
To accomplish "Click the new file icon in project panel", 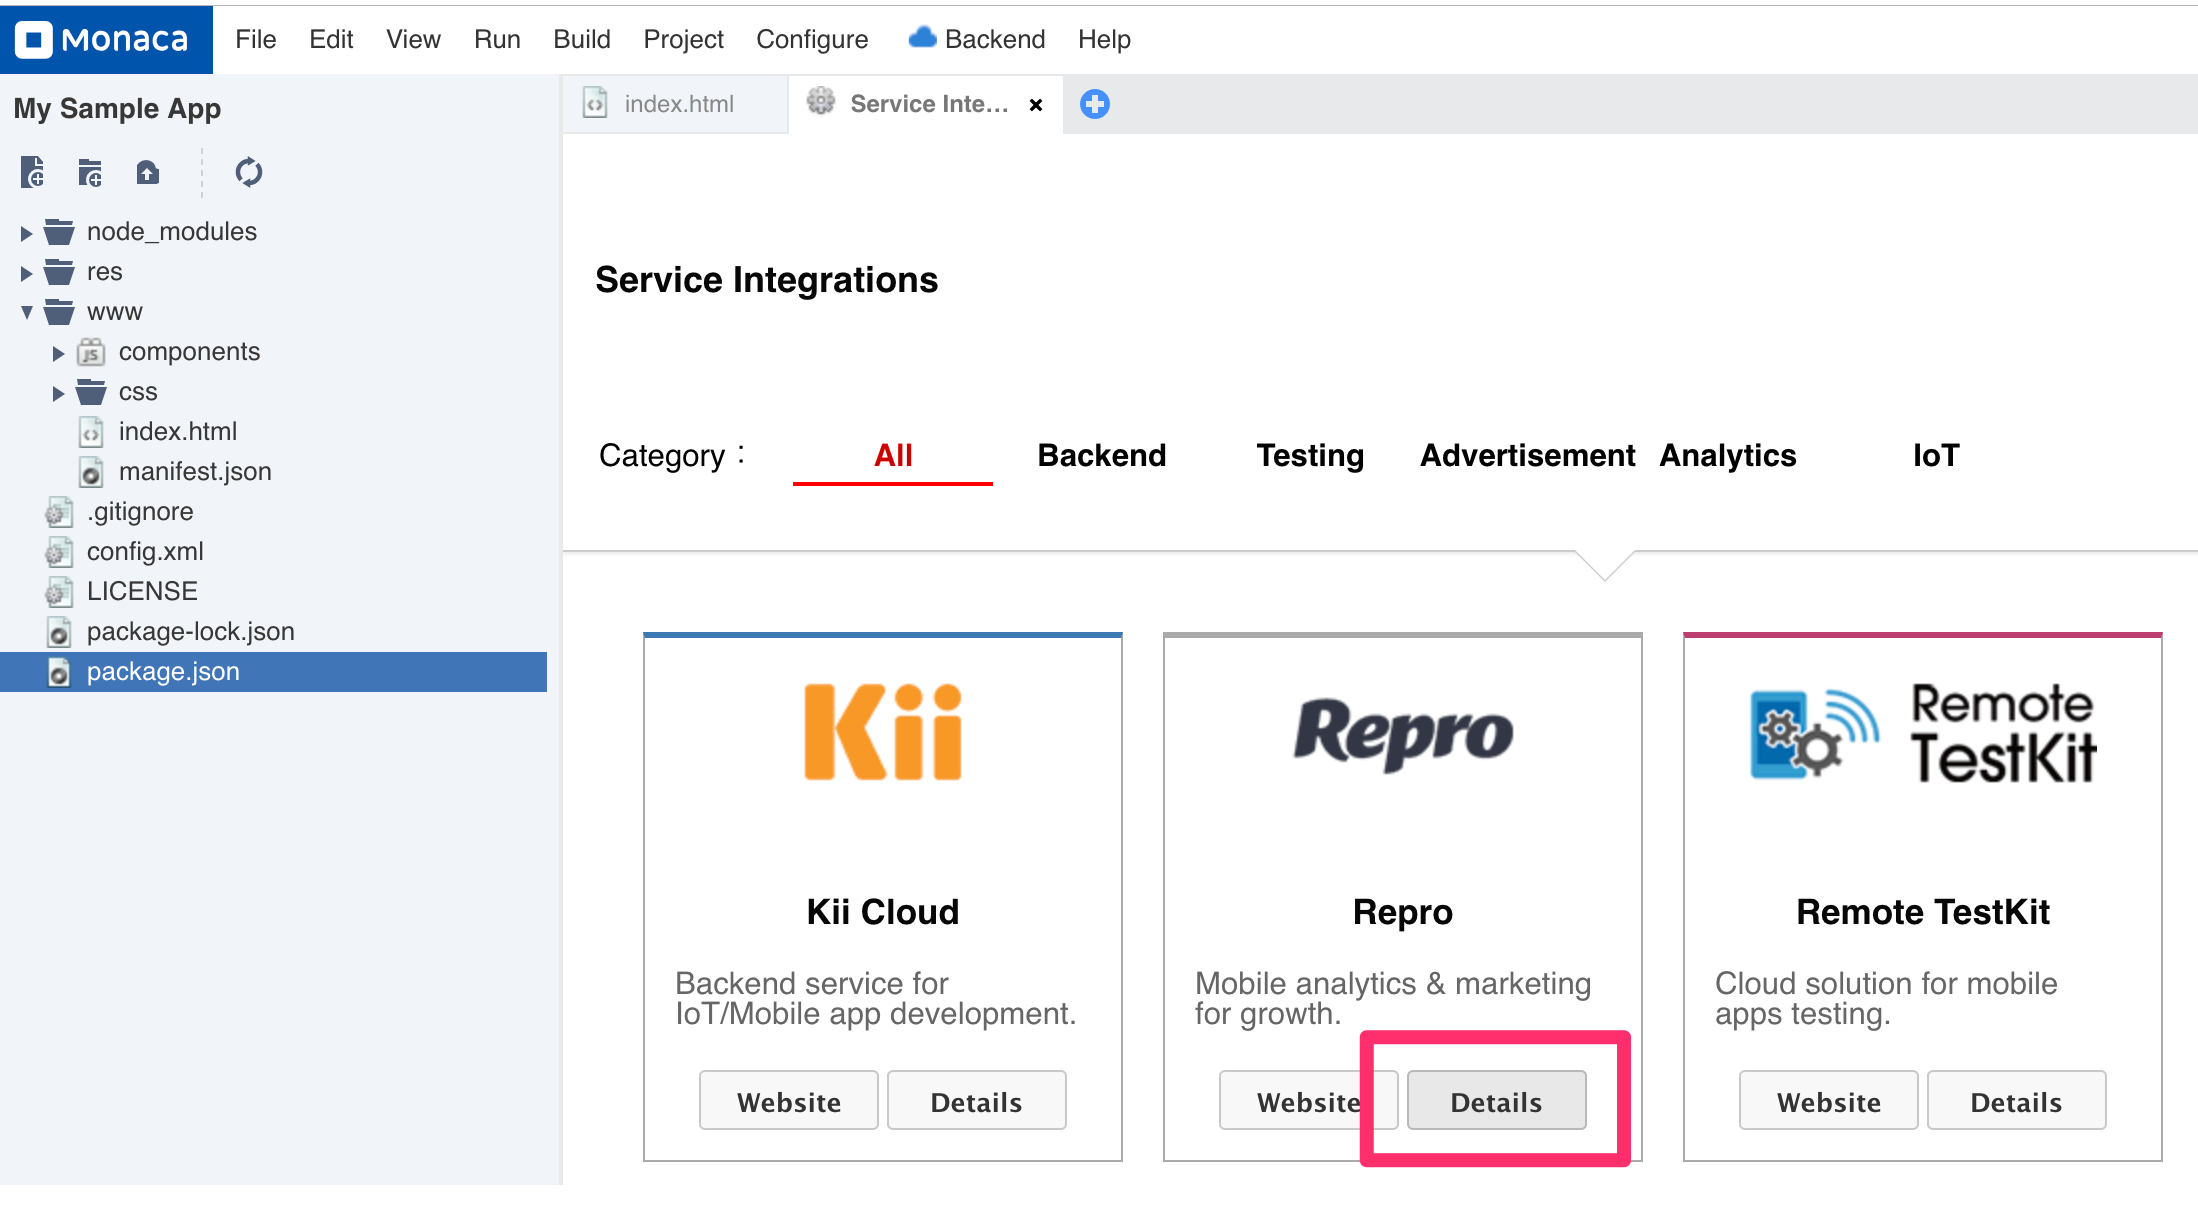I will click(33, 172).
